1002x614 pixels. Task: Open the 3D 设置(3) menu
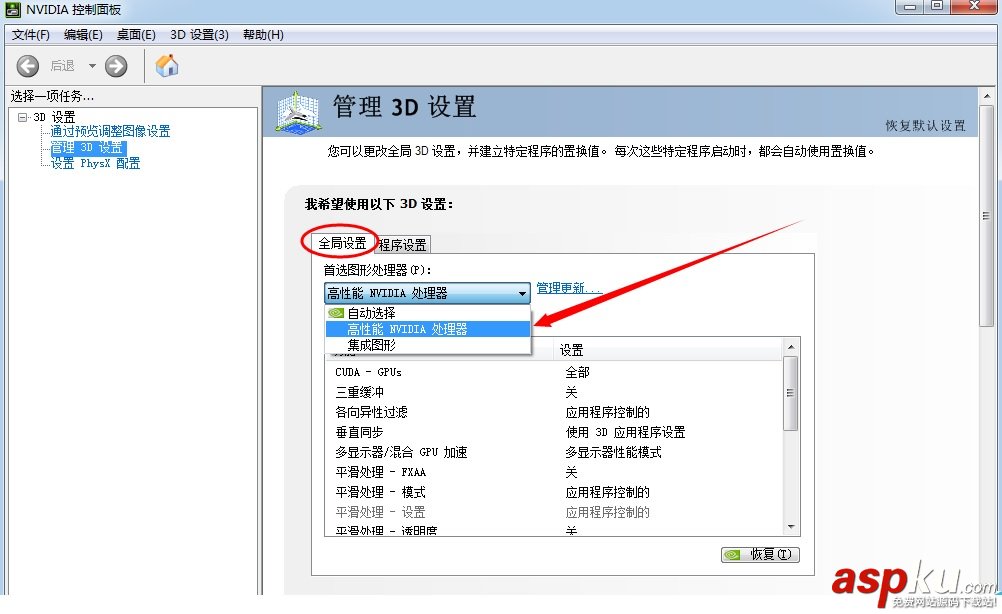coord(199,35)
